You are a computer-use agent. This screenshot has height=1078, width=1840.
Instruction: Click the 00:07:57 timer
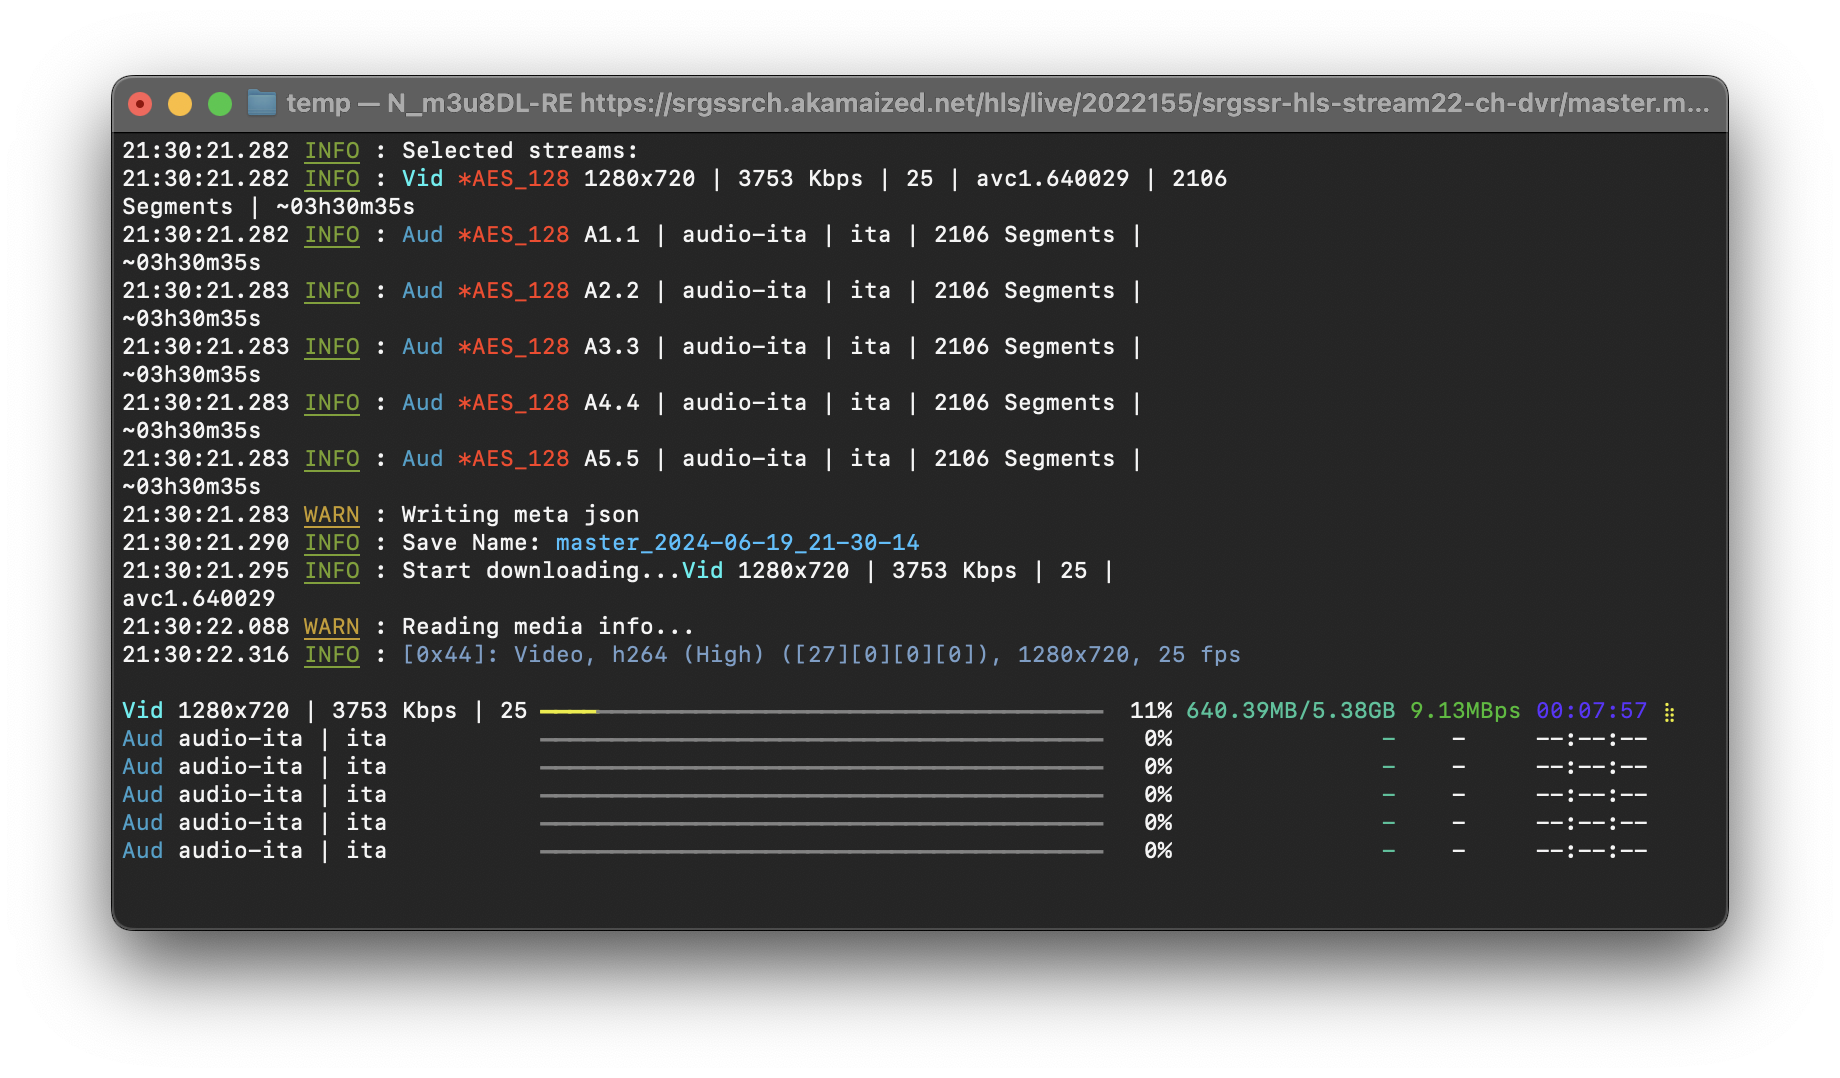(1591, 711)
